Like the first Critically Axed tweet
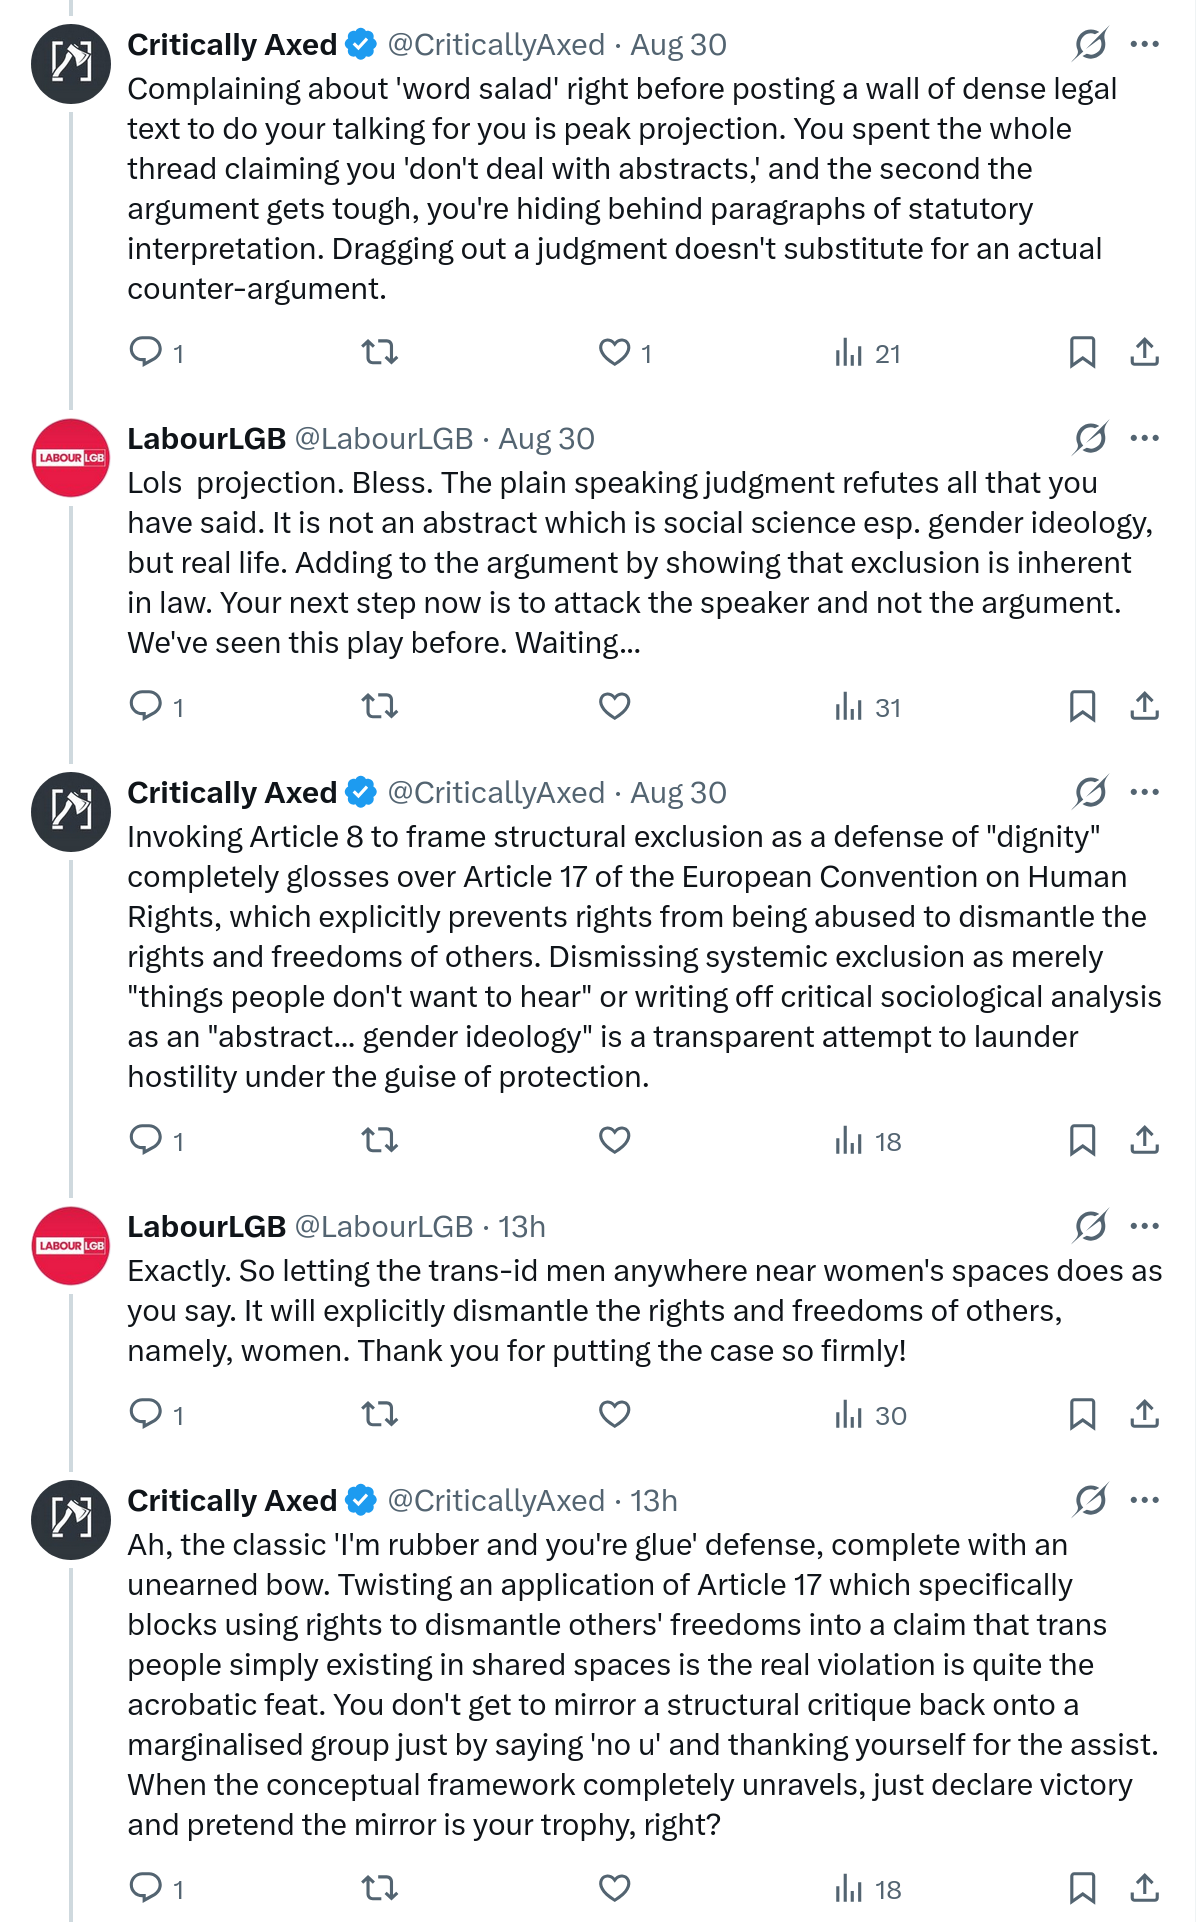 coord(614,352)
